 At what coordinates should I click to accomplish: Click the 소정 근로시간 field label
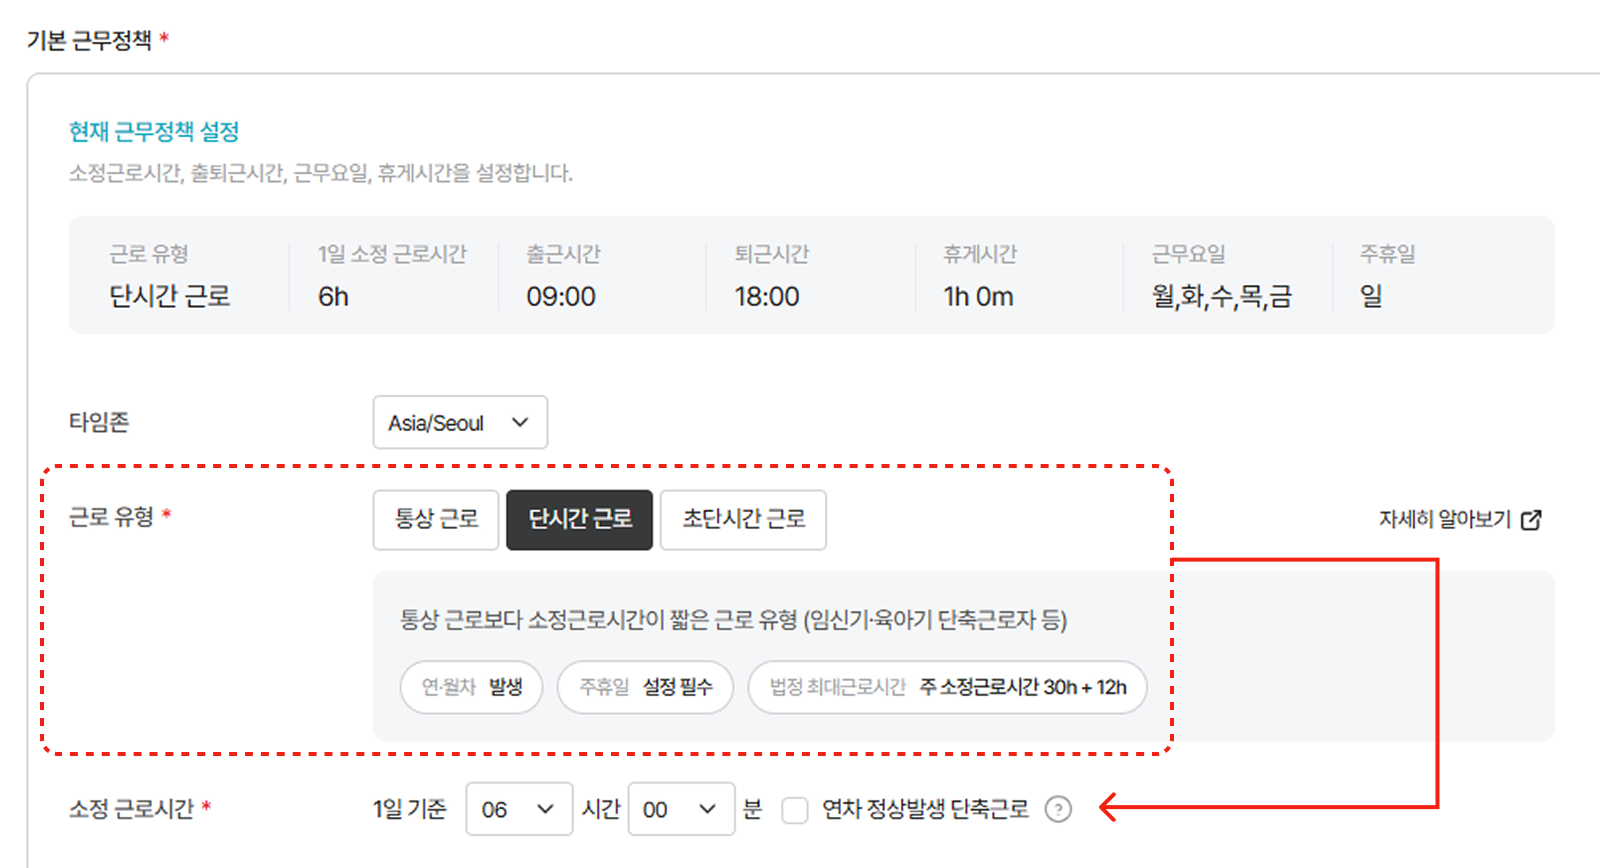click(x=131, y=809)
